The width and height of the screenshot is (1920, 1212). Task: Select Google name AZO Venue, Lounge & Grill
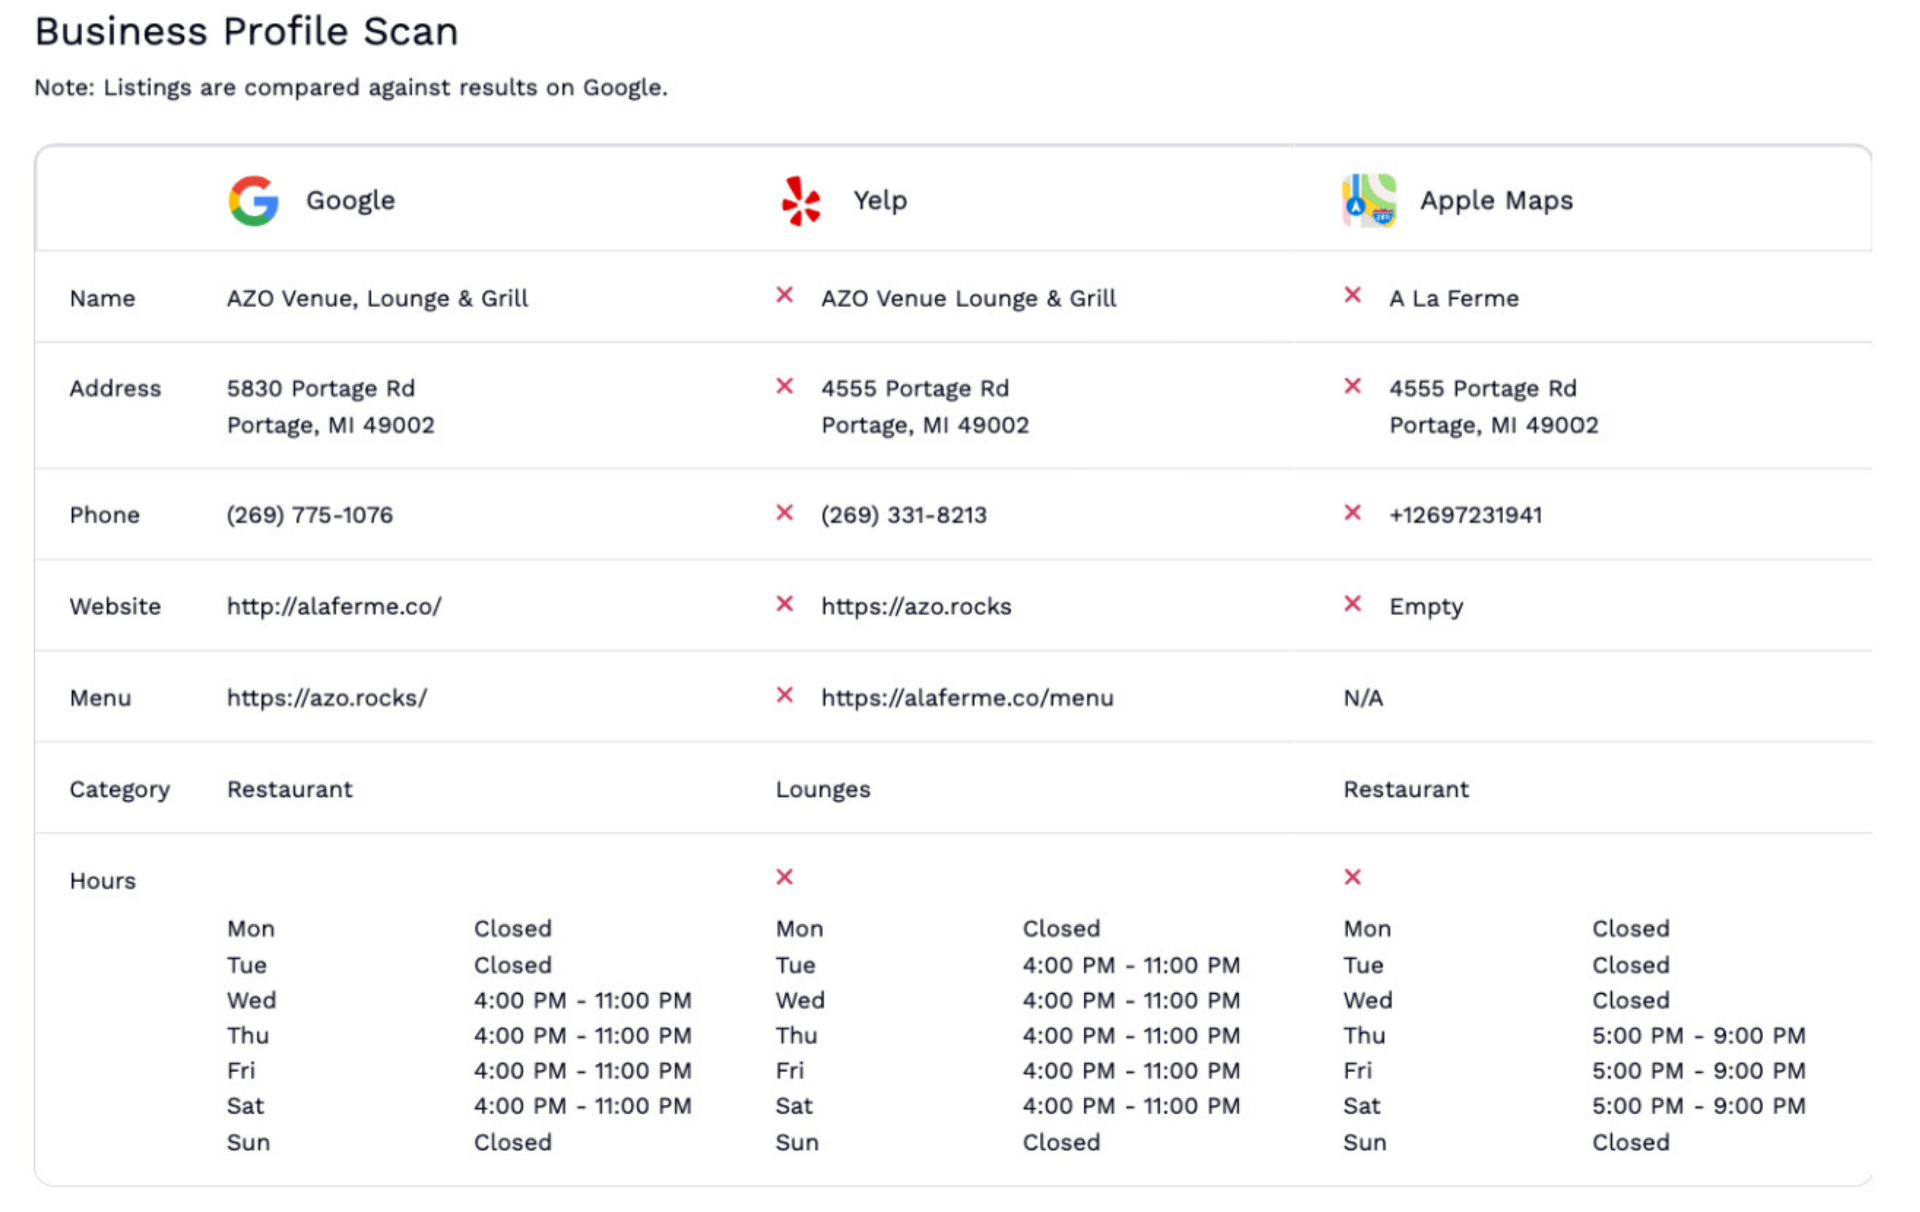[x=377, y=298]
